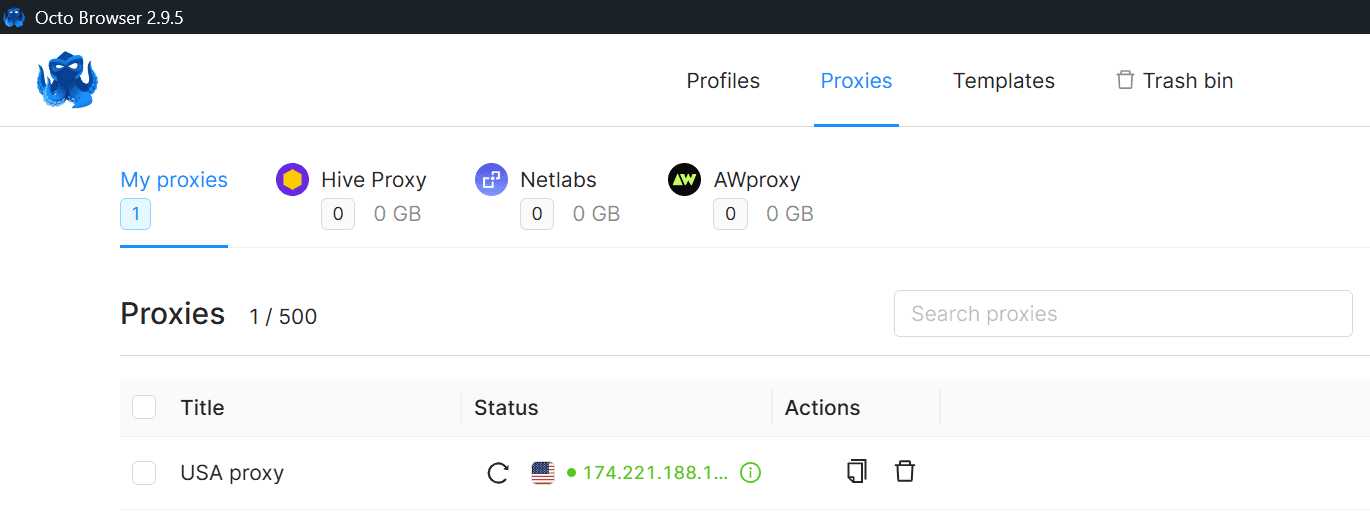
Task: Refresh the USA proxy connection status
Action: pyautogui.click(x=498, y=473)
